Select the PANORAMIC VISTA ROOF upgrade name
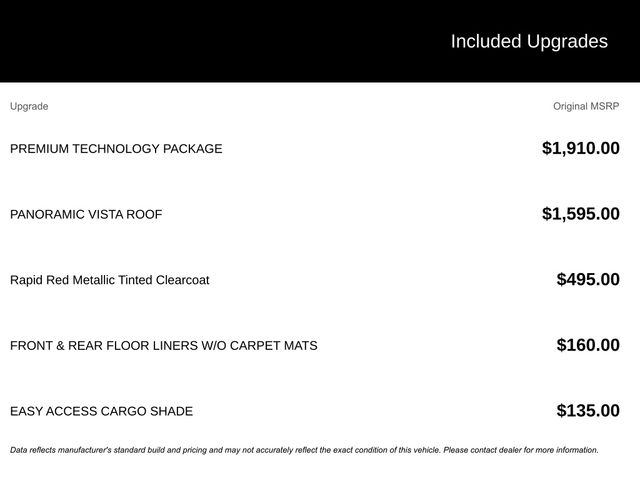Screen dimensions: 640x480 pyautogui.click(x=86, y=214)
